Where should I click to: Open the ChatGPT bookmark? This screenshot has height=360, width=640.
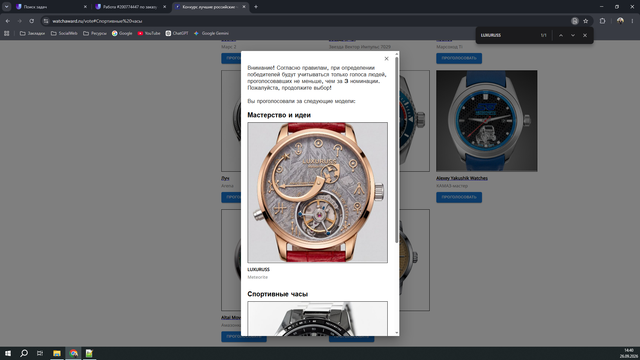[x=177, y=33]
